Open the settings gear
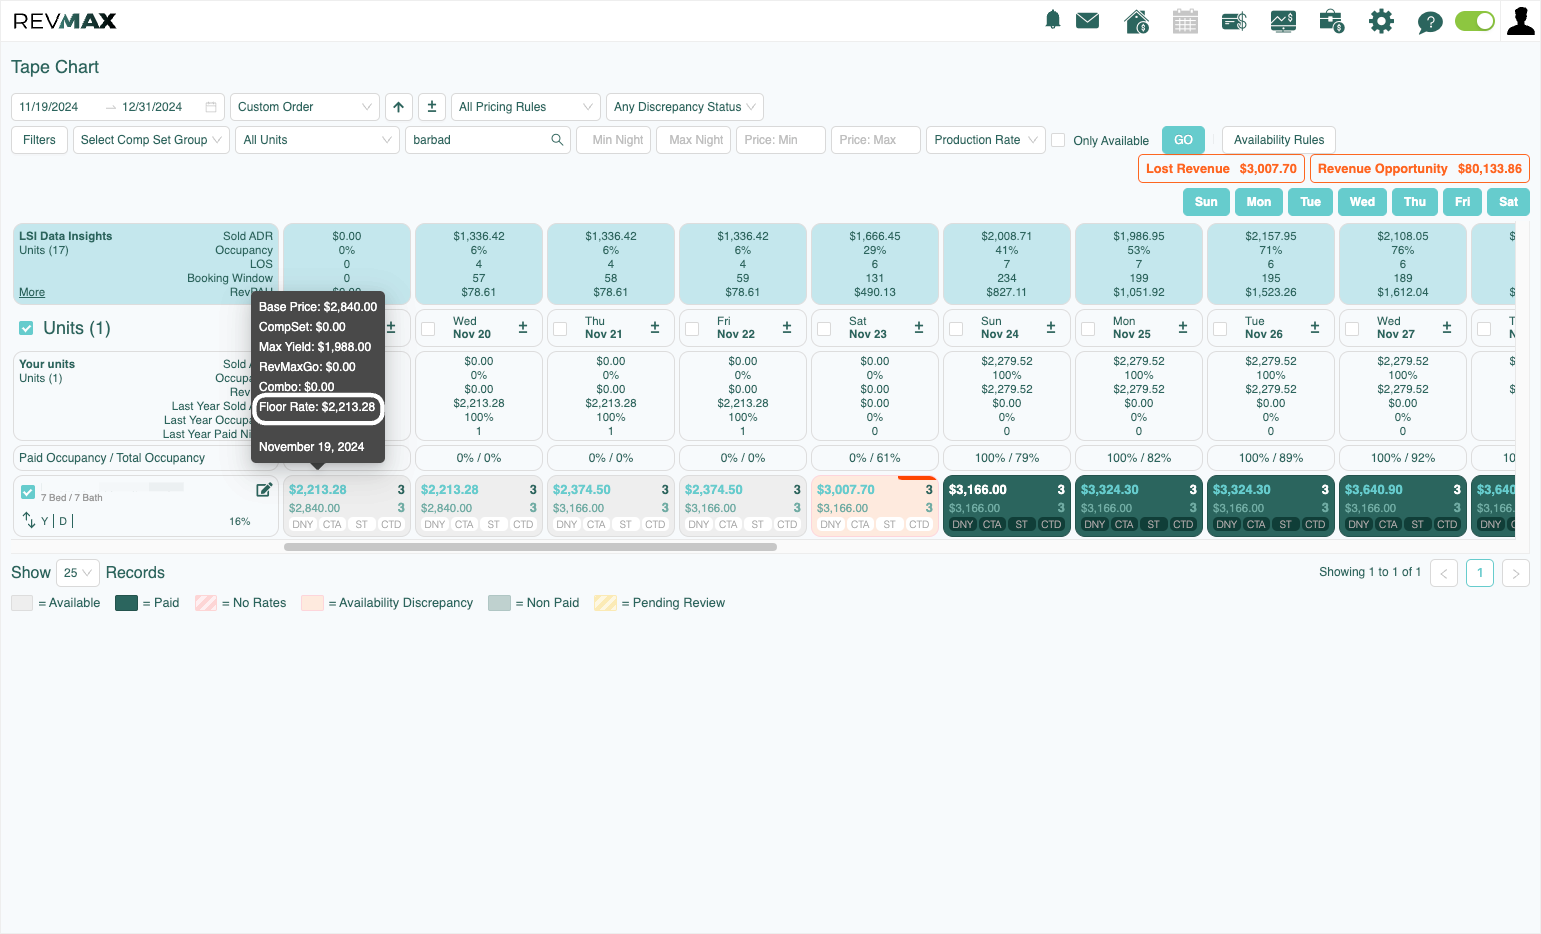Image resolution: width=1541 pixels, height=934 pixels. (1381, 21)
